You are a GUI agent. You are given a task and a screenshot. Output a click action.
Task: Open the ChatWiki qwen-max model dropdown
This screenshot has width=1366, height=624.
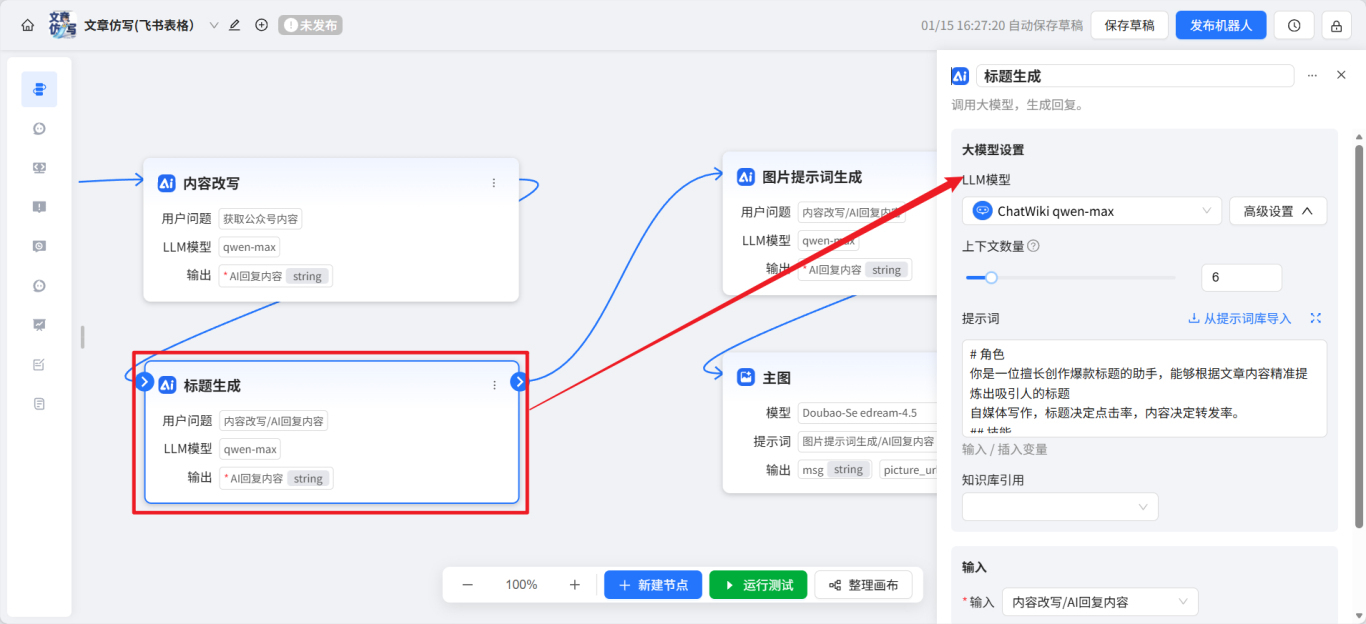click(x=1091, y=210)
